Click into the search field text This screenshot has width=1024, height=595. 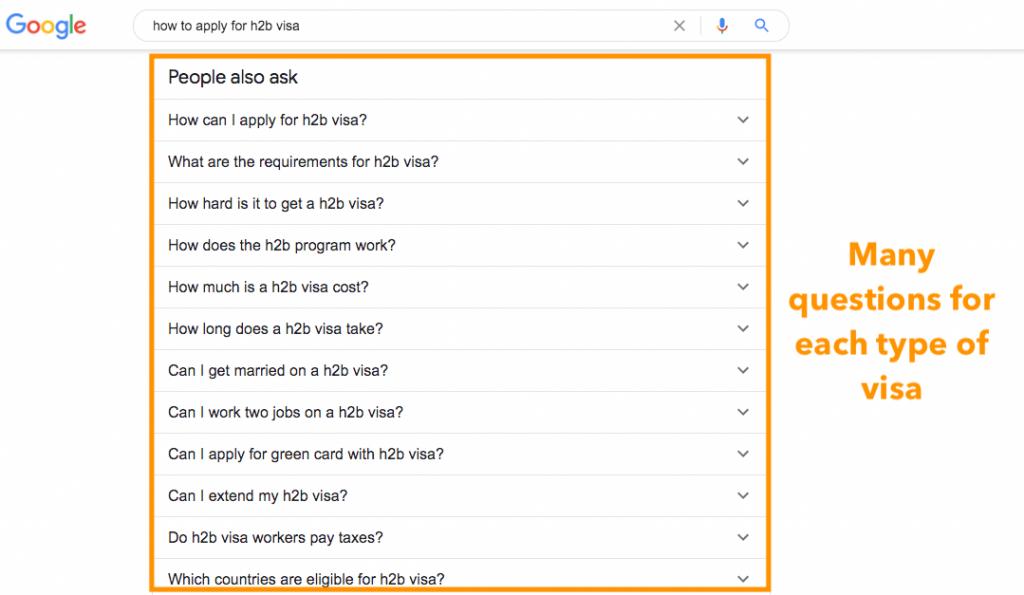click(226, 26)
